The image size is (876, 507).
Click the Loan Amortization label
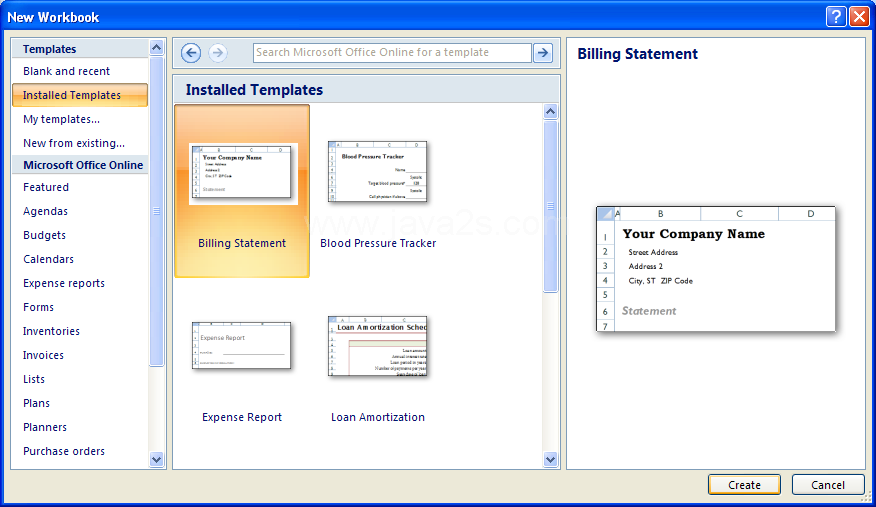click(378, 417)
